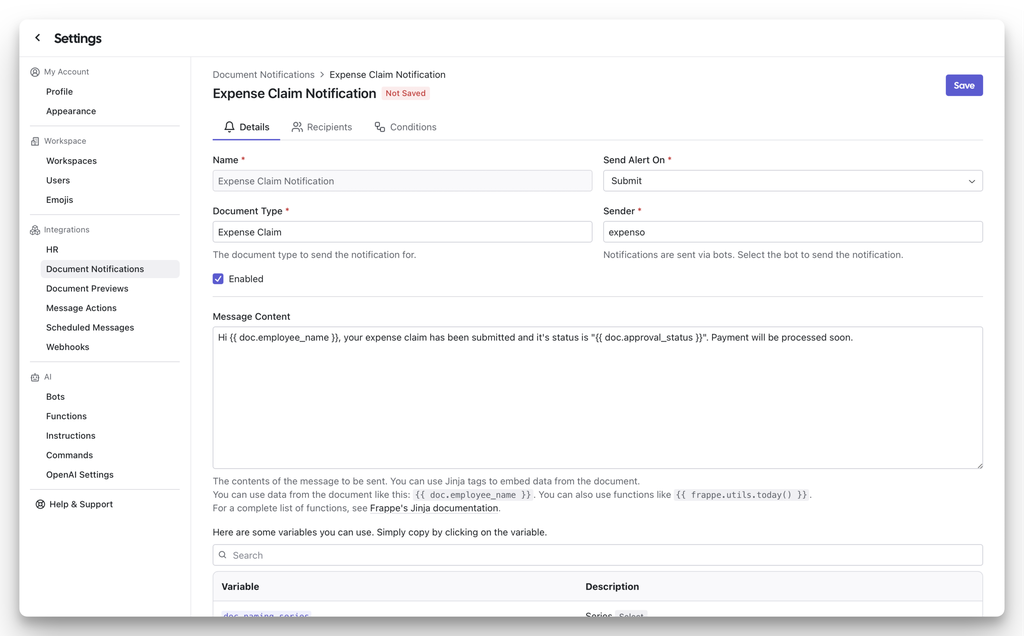The height and width of the screenshot is (636, 1024).
Task: Go to Document Notifications breadcrumb
Action: pyautogui.click(x=263, y=75)
